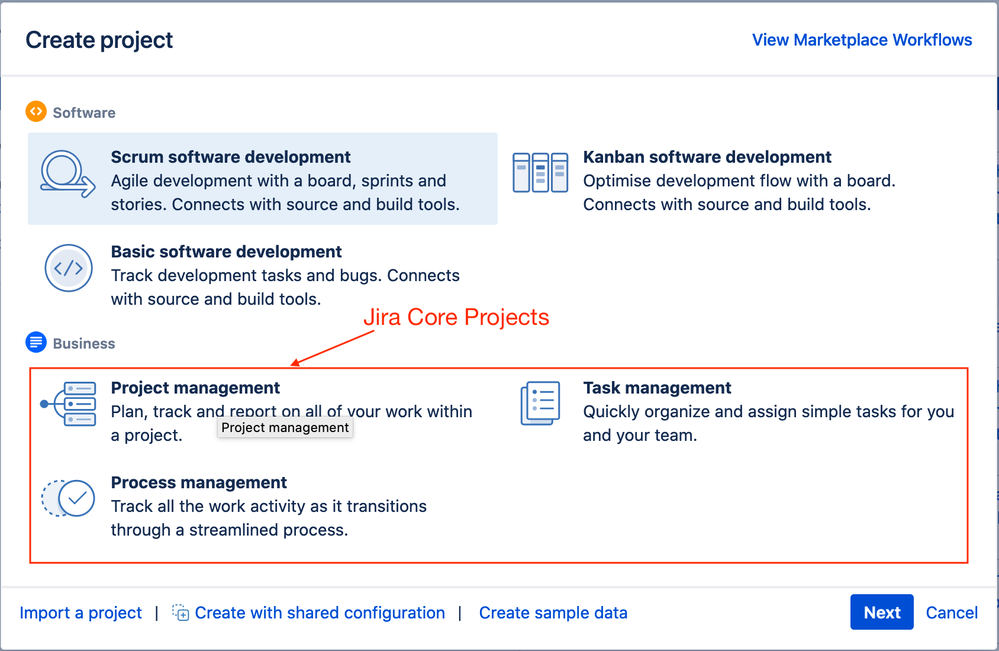The width and height of the screenshot is (999, 651).
Task: Click the Project management nodes icon
Action: pyautogui.click(x=68, y=404)
